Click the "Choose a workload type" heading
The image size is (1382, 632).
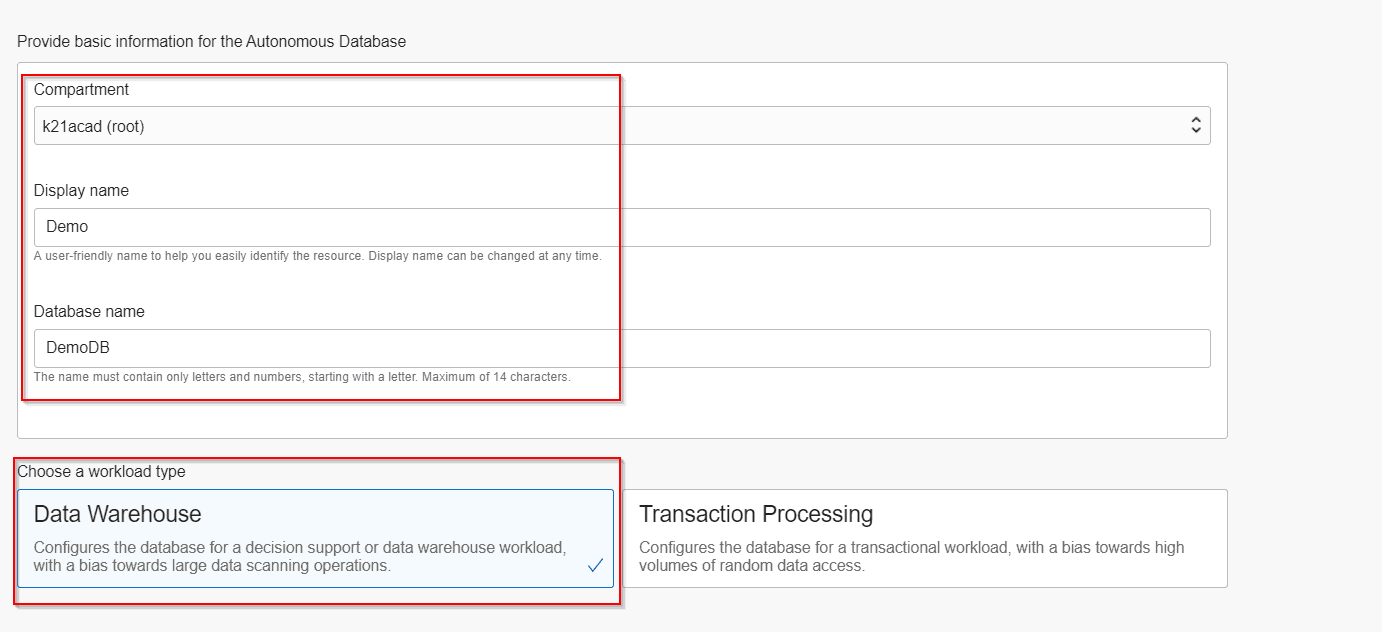pos(101,471)
